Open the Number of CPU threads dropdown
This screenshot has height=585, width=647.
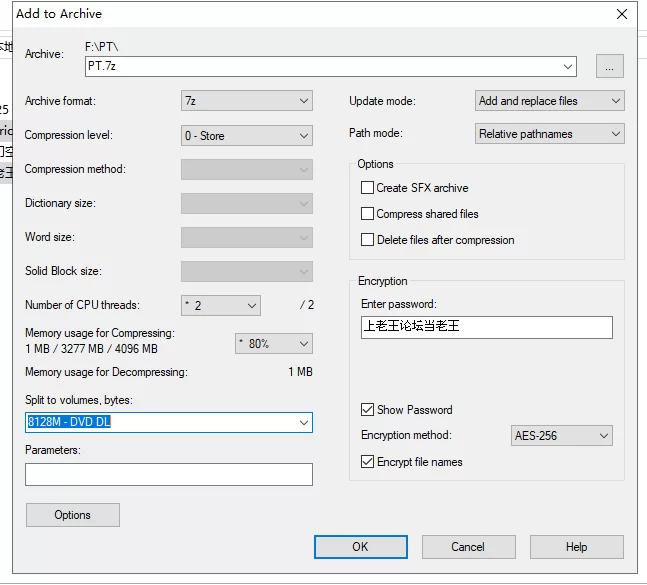[x=220, y=305]
